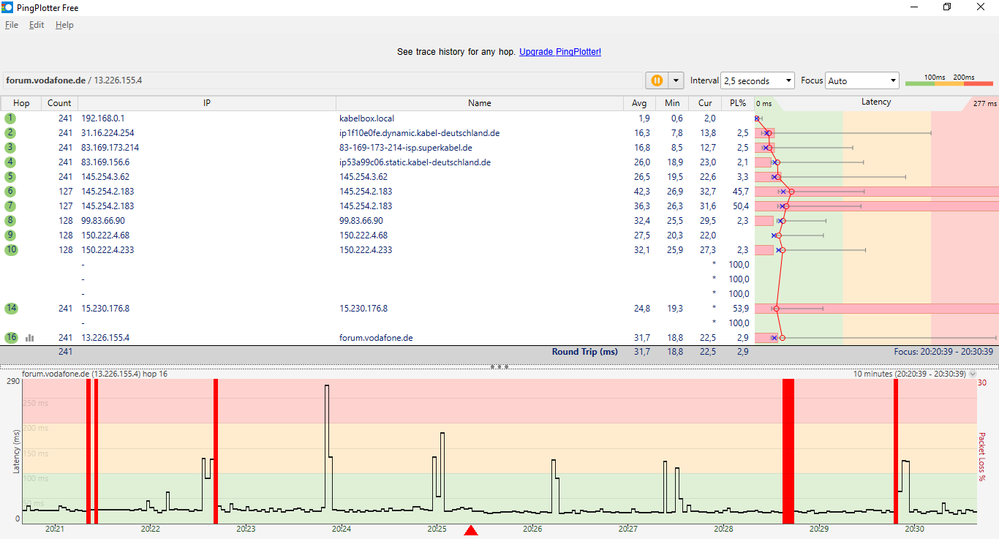Select IP 15.230.176.8 in the IP column

pyautogui.click(x=105, y=308)
